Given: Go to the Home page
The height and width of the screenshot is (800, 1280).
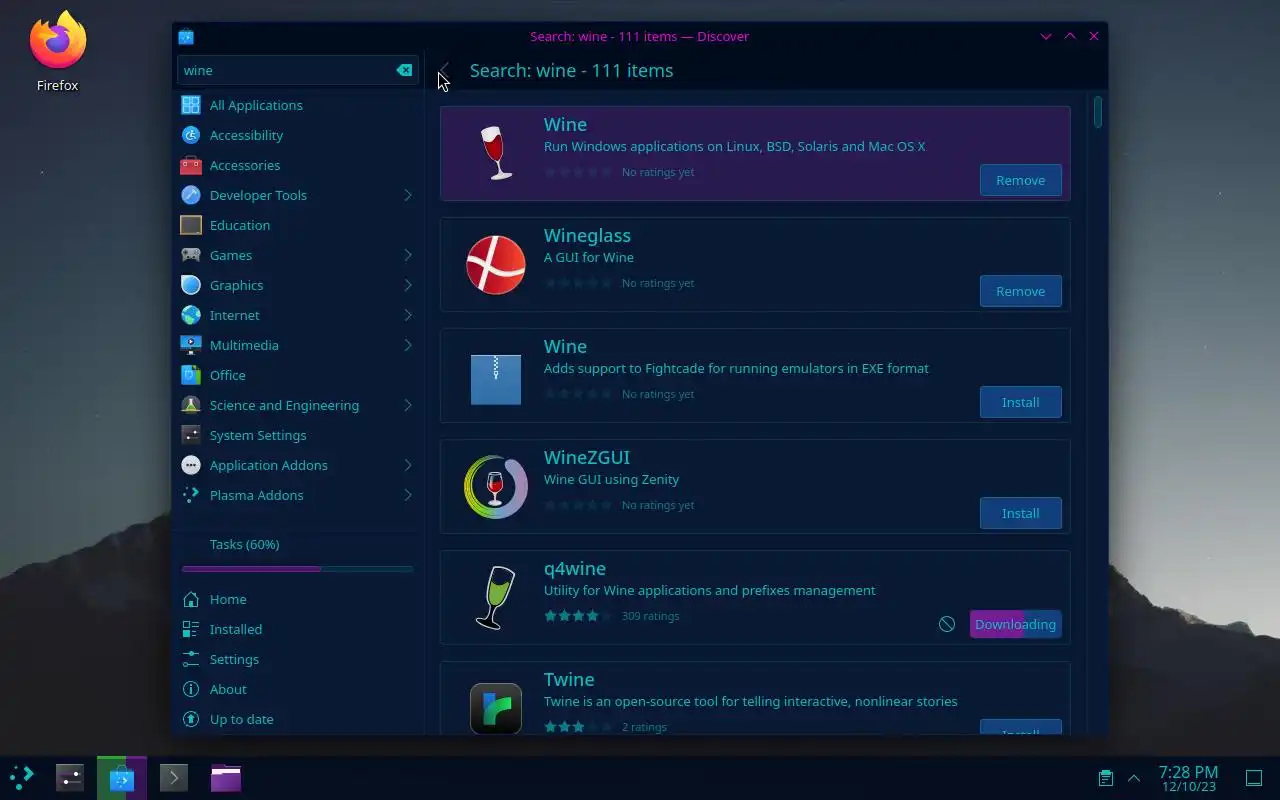Looking at the screenshot, I should pos(297,599).
